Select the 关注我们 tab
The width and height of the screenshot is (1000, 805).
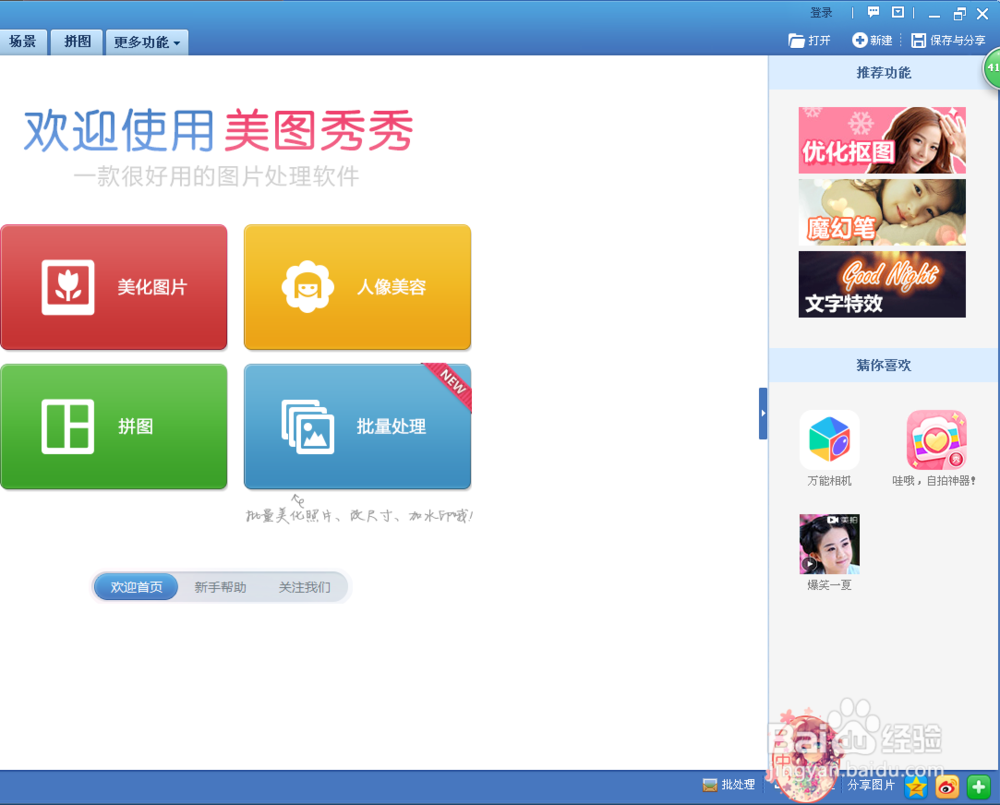(x=304, y=587)
